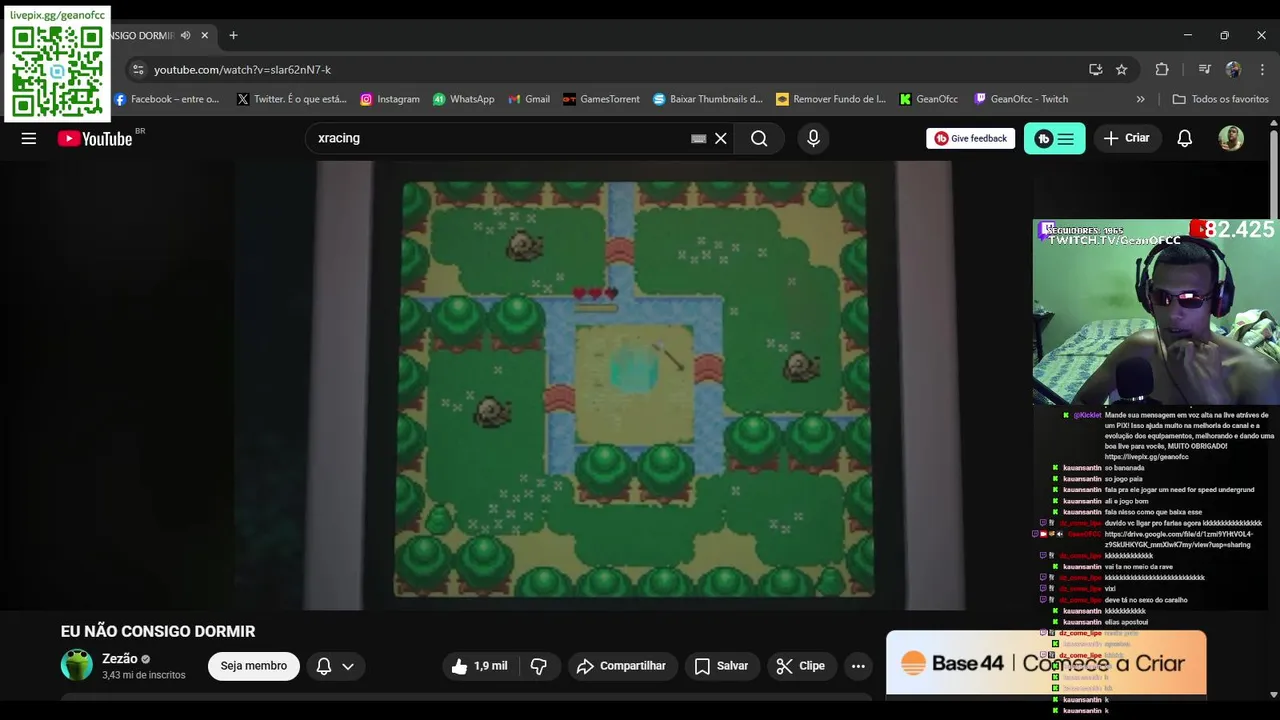
Task: Open the YouTube hamburger guide menu
Action: [x=29, y=139]
